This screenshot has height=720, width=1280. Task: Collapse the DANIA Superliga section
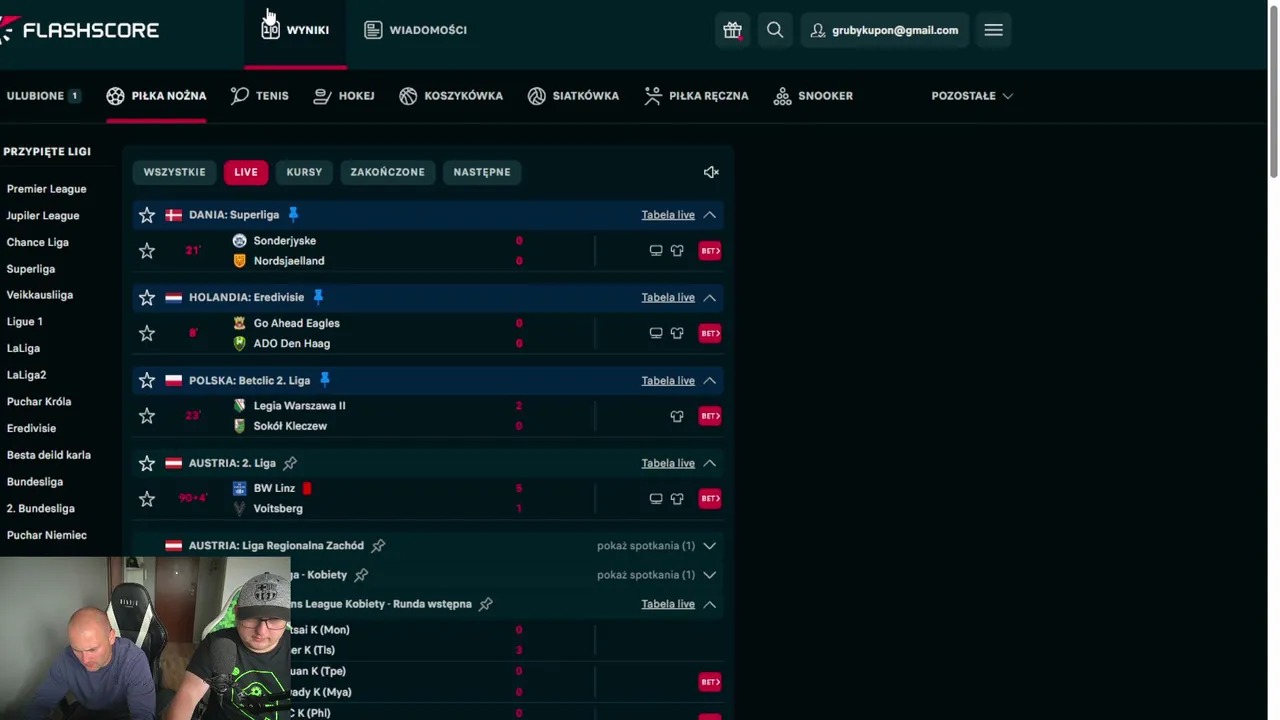pyautogui.click(x=709, y=215)
